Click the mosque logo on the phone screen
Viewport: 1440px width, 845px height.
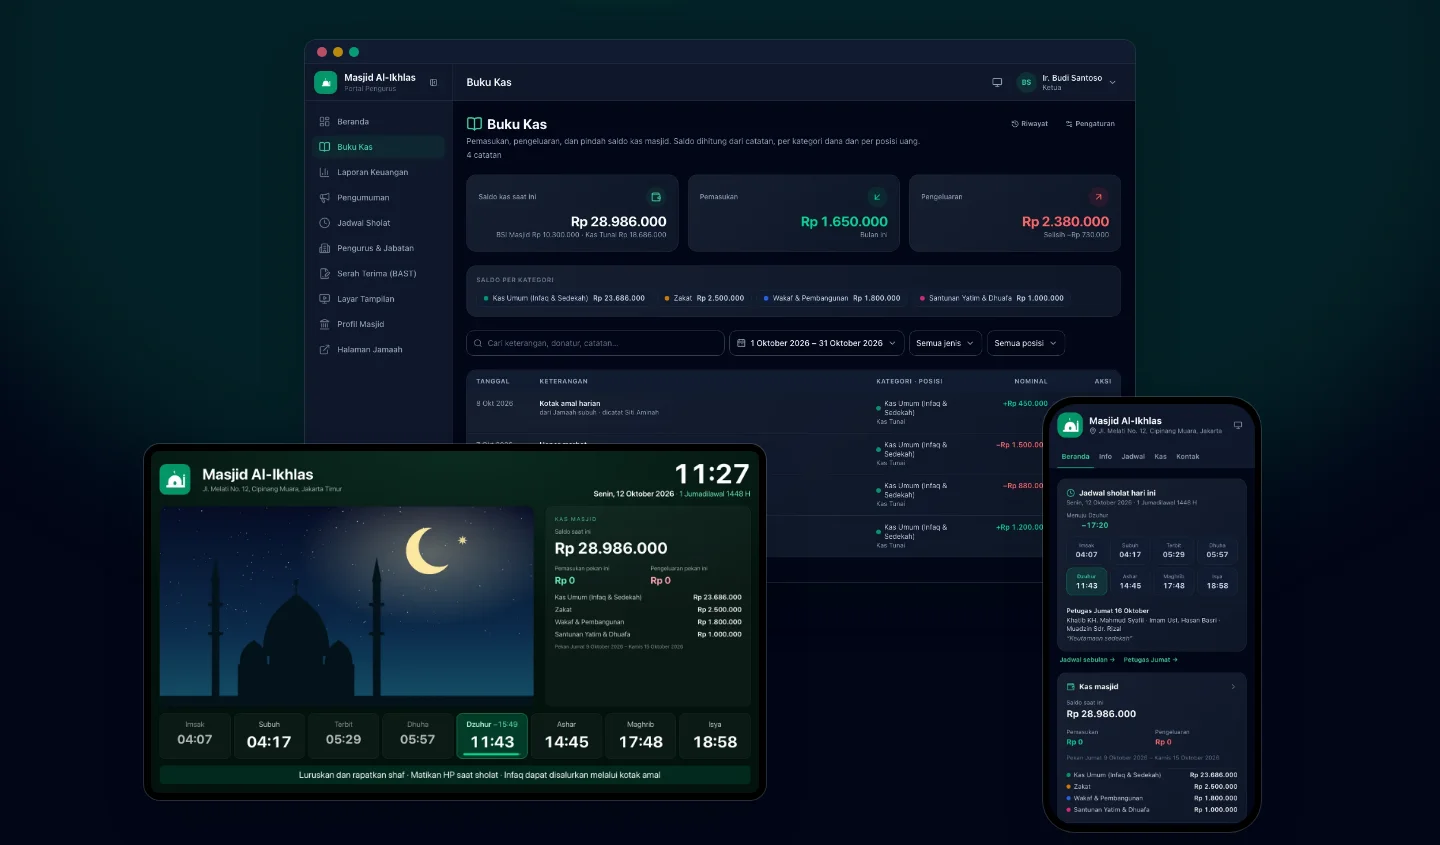point(1070,425)
